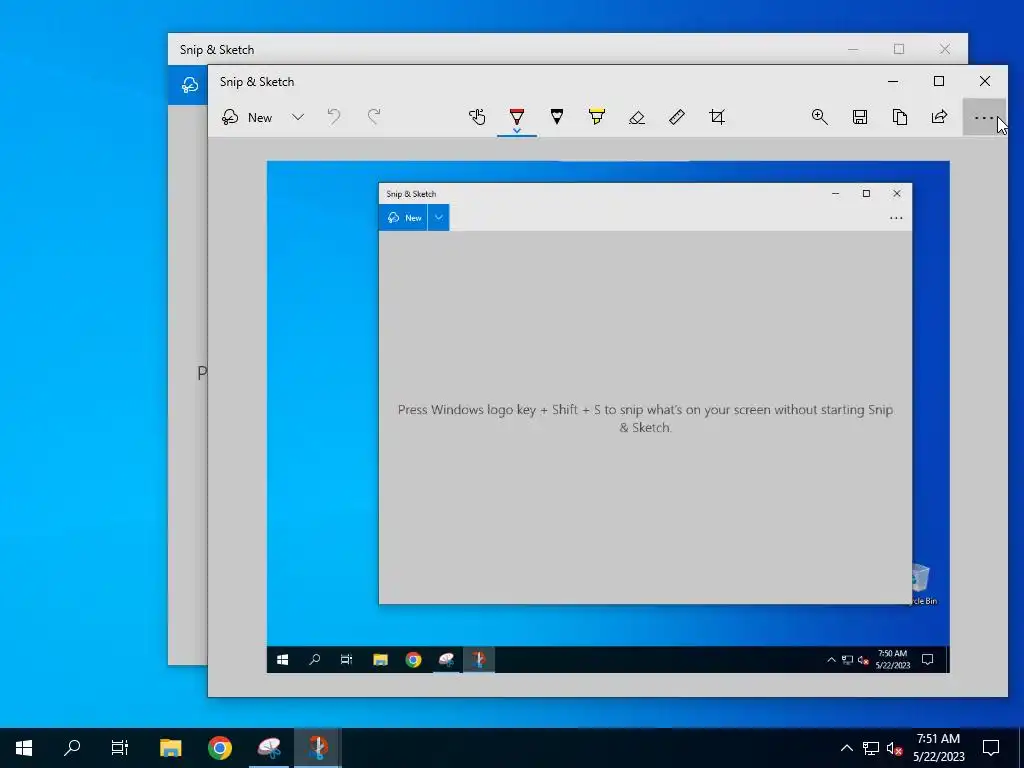Expand the New snip delay dropdown arrow
This screenshot has height=768, width=1024.
point(298,118)
